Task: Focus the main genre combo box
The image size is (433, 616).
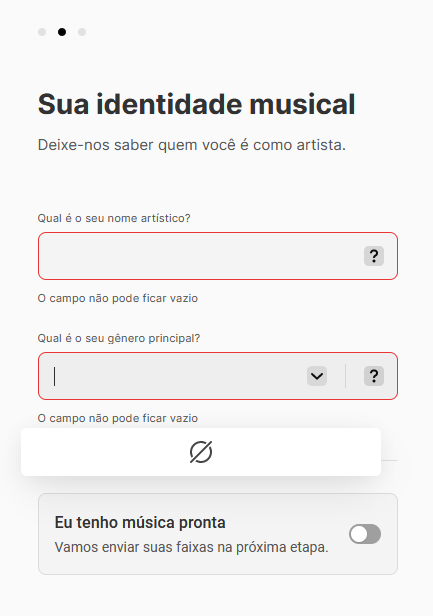Action: (177, 376)
